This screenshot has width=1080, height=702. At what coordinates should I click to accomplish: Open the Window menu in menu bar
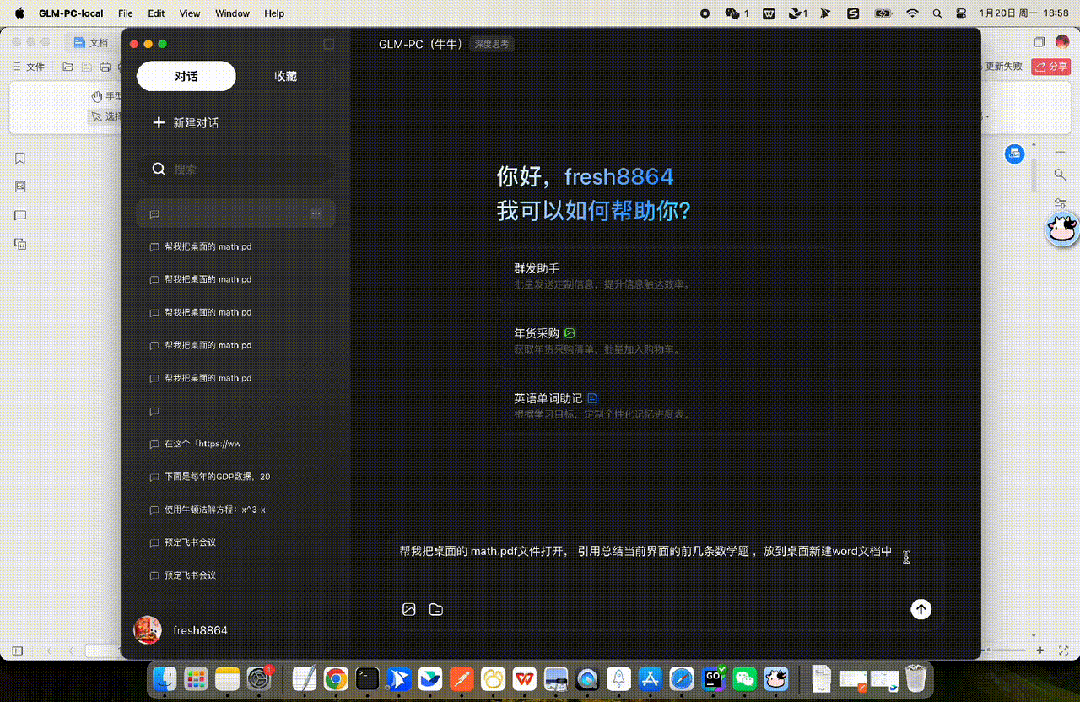pyautogui.click(x=232, y=13)
